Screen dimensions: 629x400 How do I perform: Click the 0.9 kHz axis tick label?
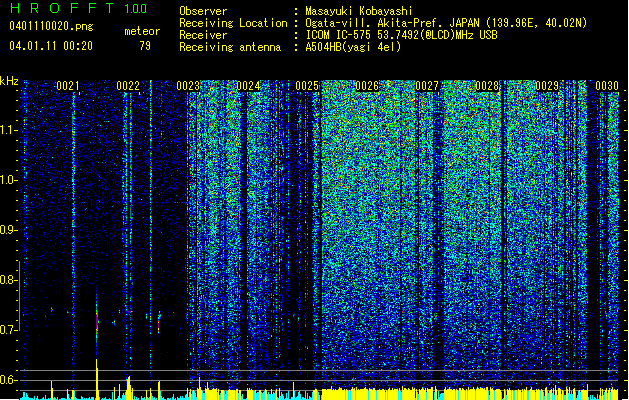tap(8, 230)
